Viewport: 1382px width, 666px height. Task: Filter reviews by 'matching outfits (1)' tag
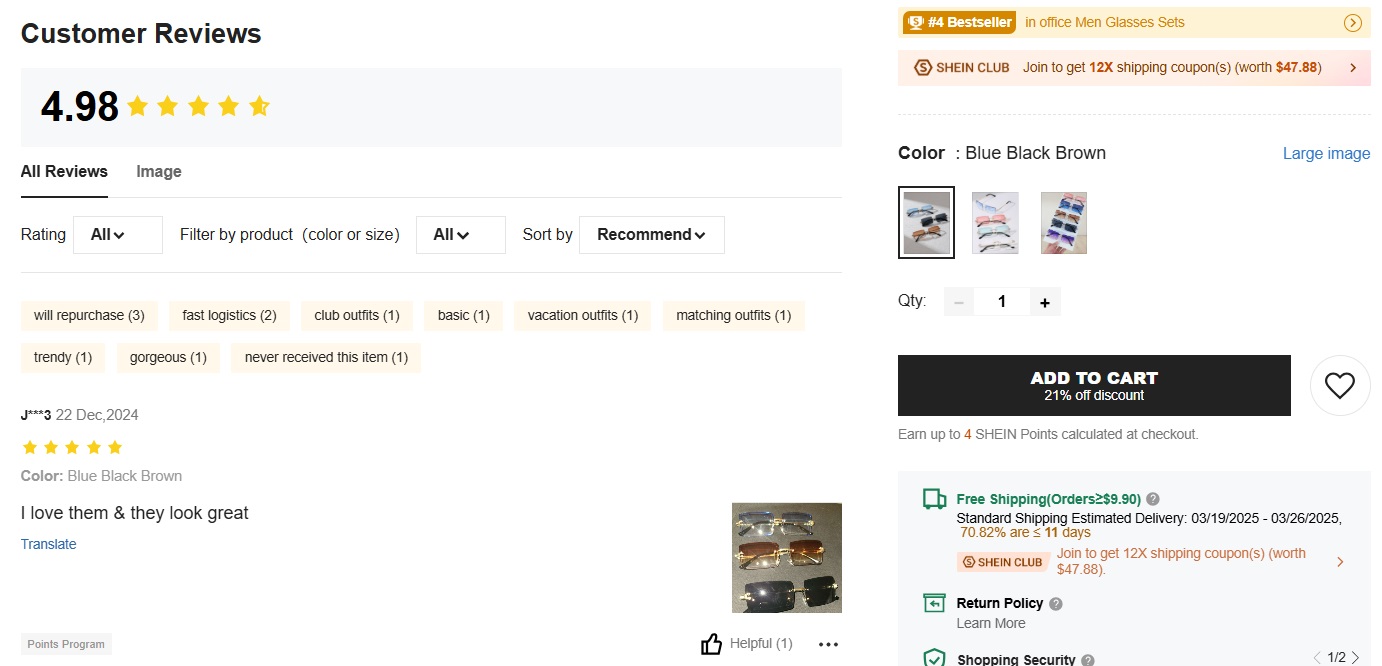tap(734, 316)
